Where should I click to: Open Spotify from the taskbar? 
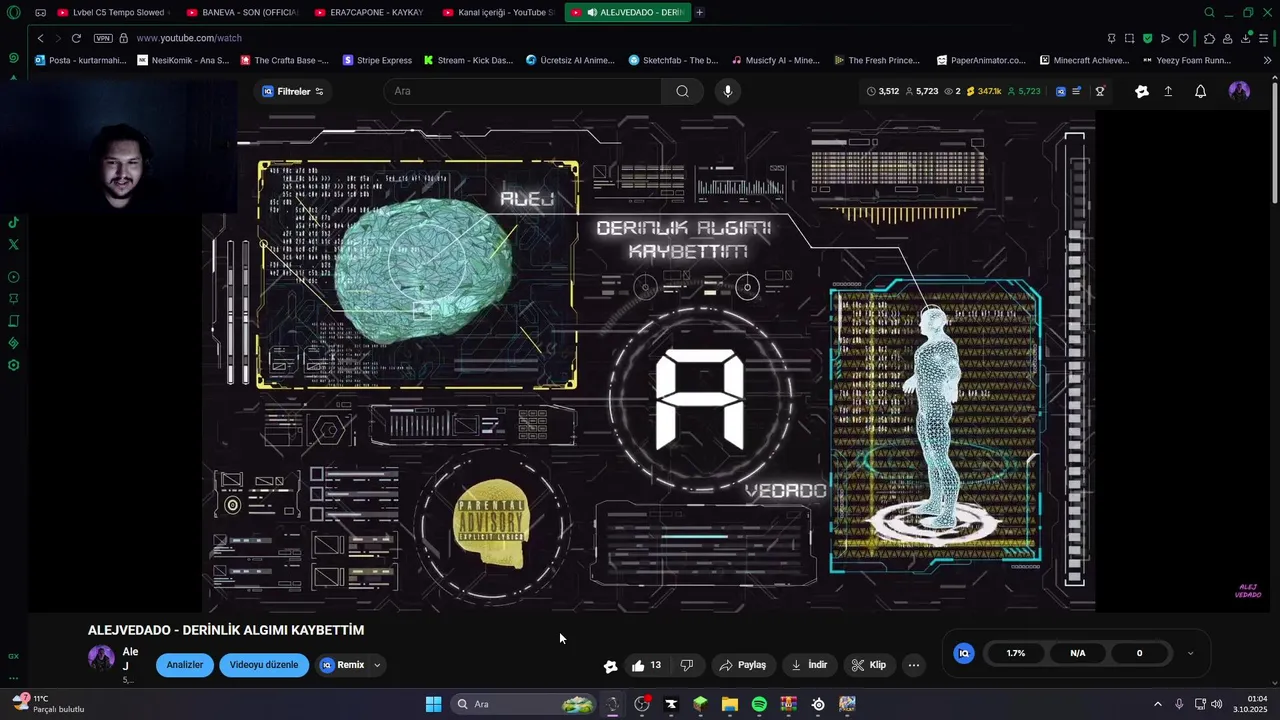coord(759,704)
